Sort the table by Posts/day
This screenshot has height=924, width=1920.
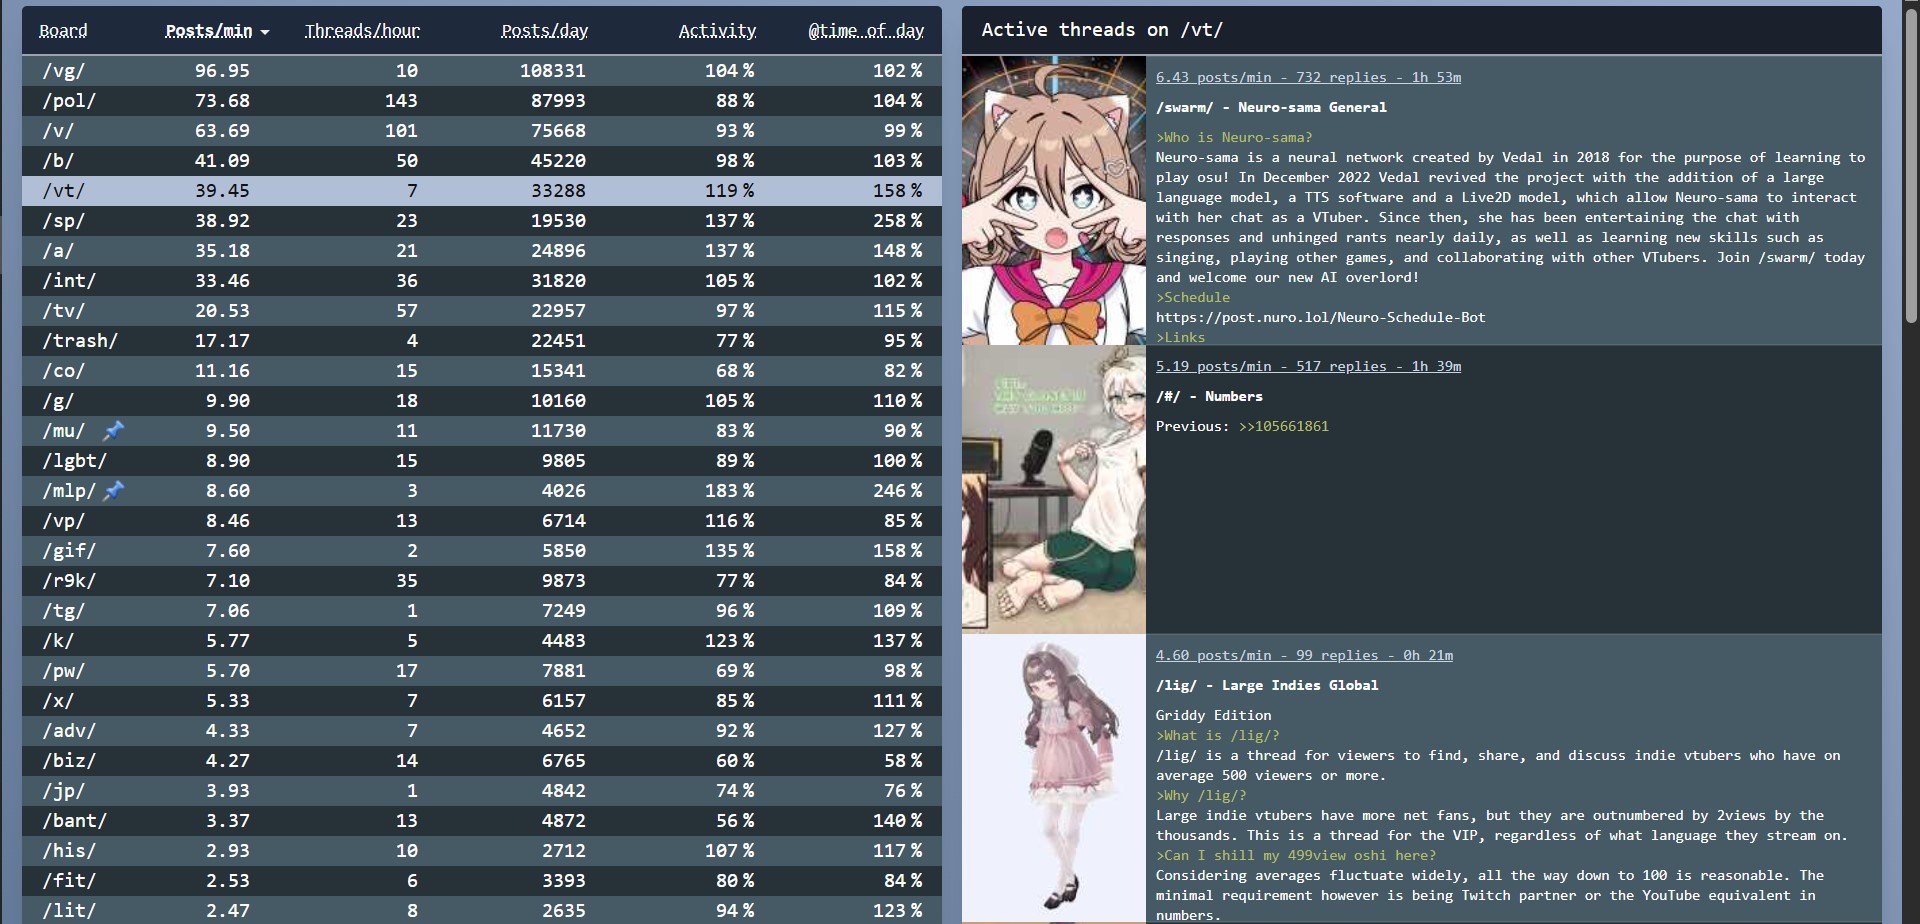pos(545,31)
